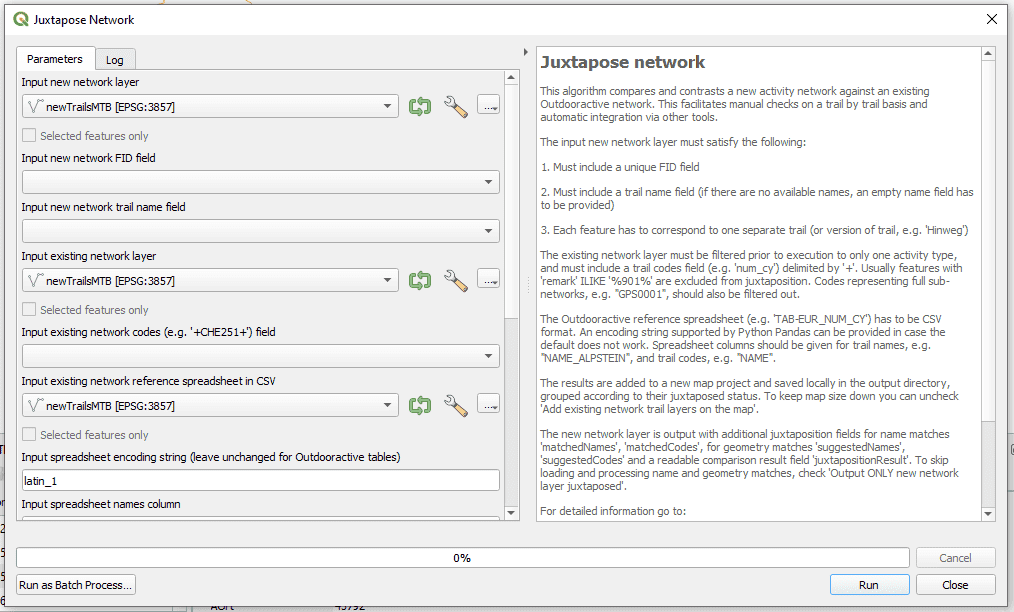Browse file for existing network layer
This screenshot has height=612, width=1014.
pyautogui.click(x=488, y=279)
